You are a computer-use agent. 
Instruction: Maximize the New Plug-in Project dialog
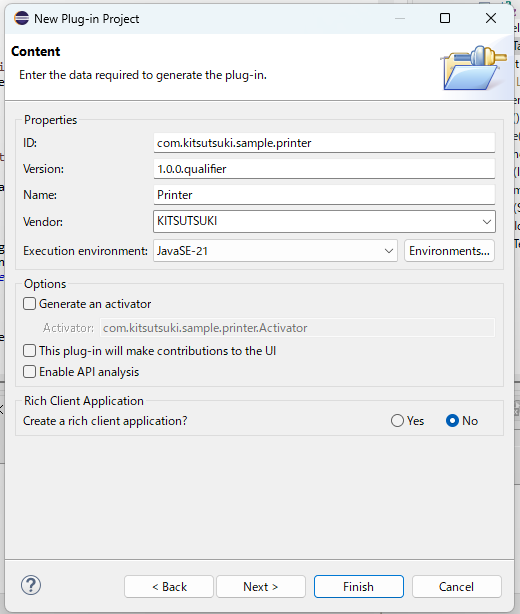[x=445, y=18]
